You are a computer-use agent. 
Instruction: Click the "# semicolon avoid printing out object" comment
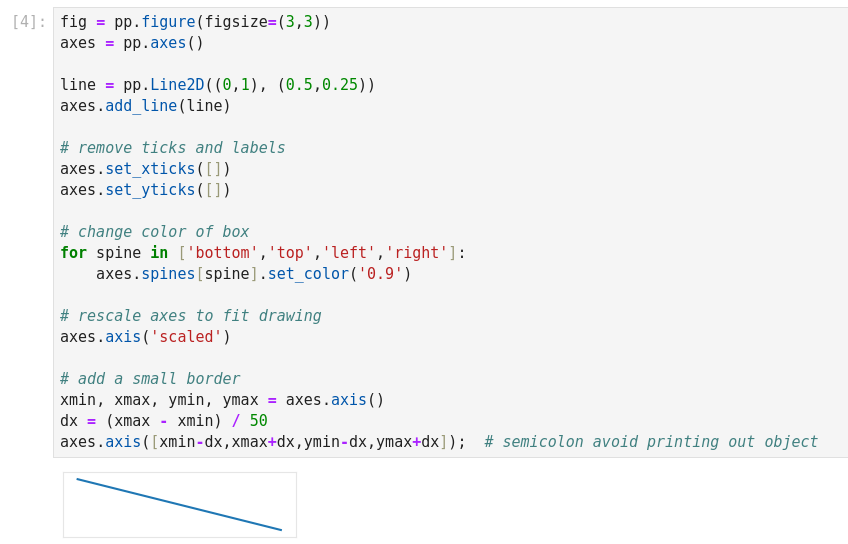[x=650, y=442]
